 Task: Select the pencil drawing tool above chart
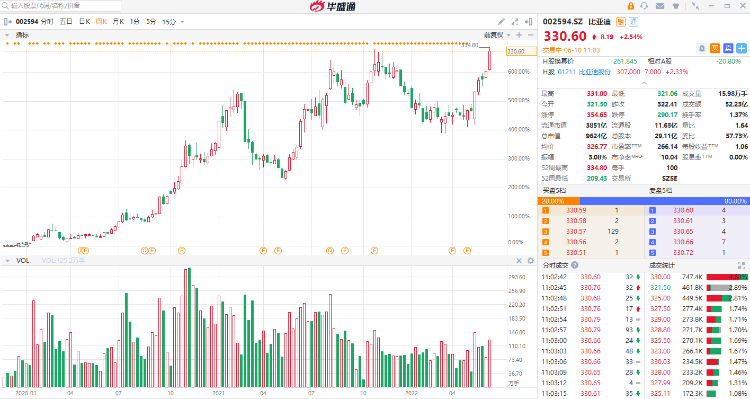pos(501,22)
